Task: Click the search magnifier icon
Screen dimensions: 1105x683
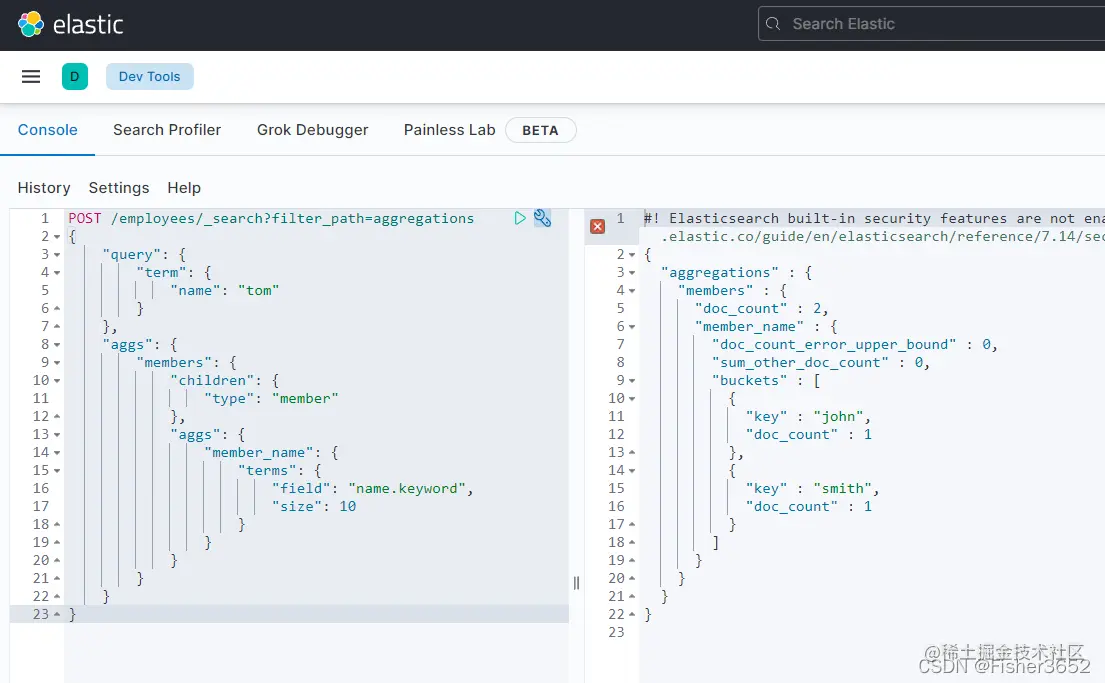Action: [773, 24]
